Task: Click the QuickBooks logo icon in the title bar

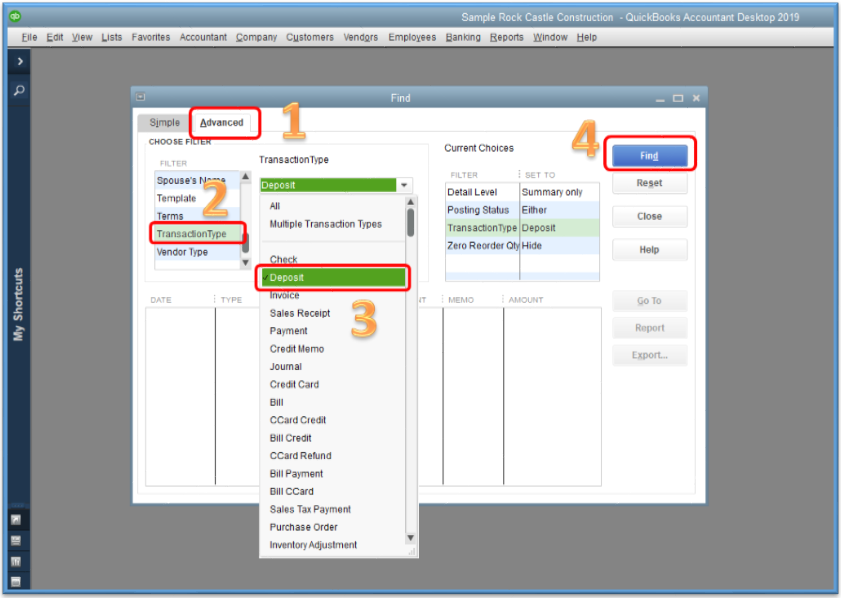Action: (14, 17)
